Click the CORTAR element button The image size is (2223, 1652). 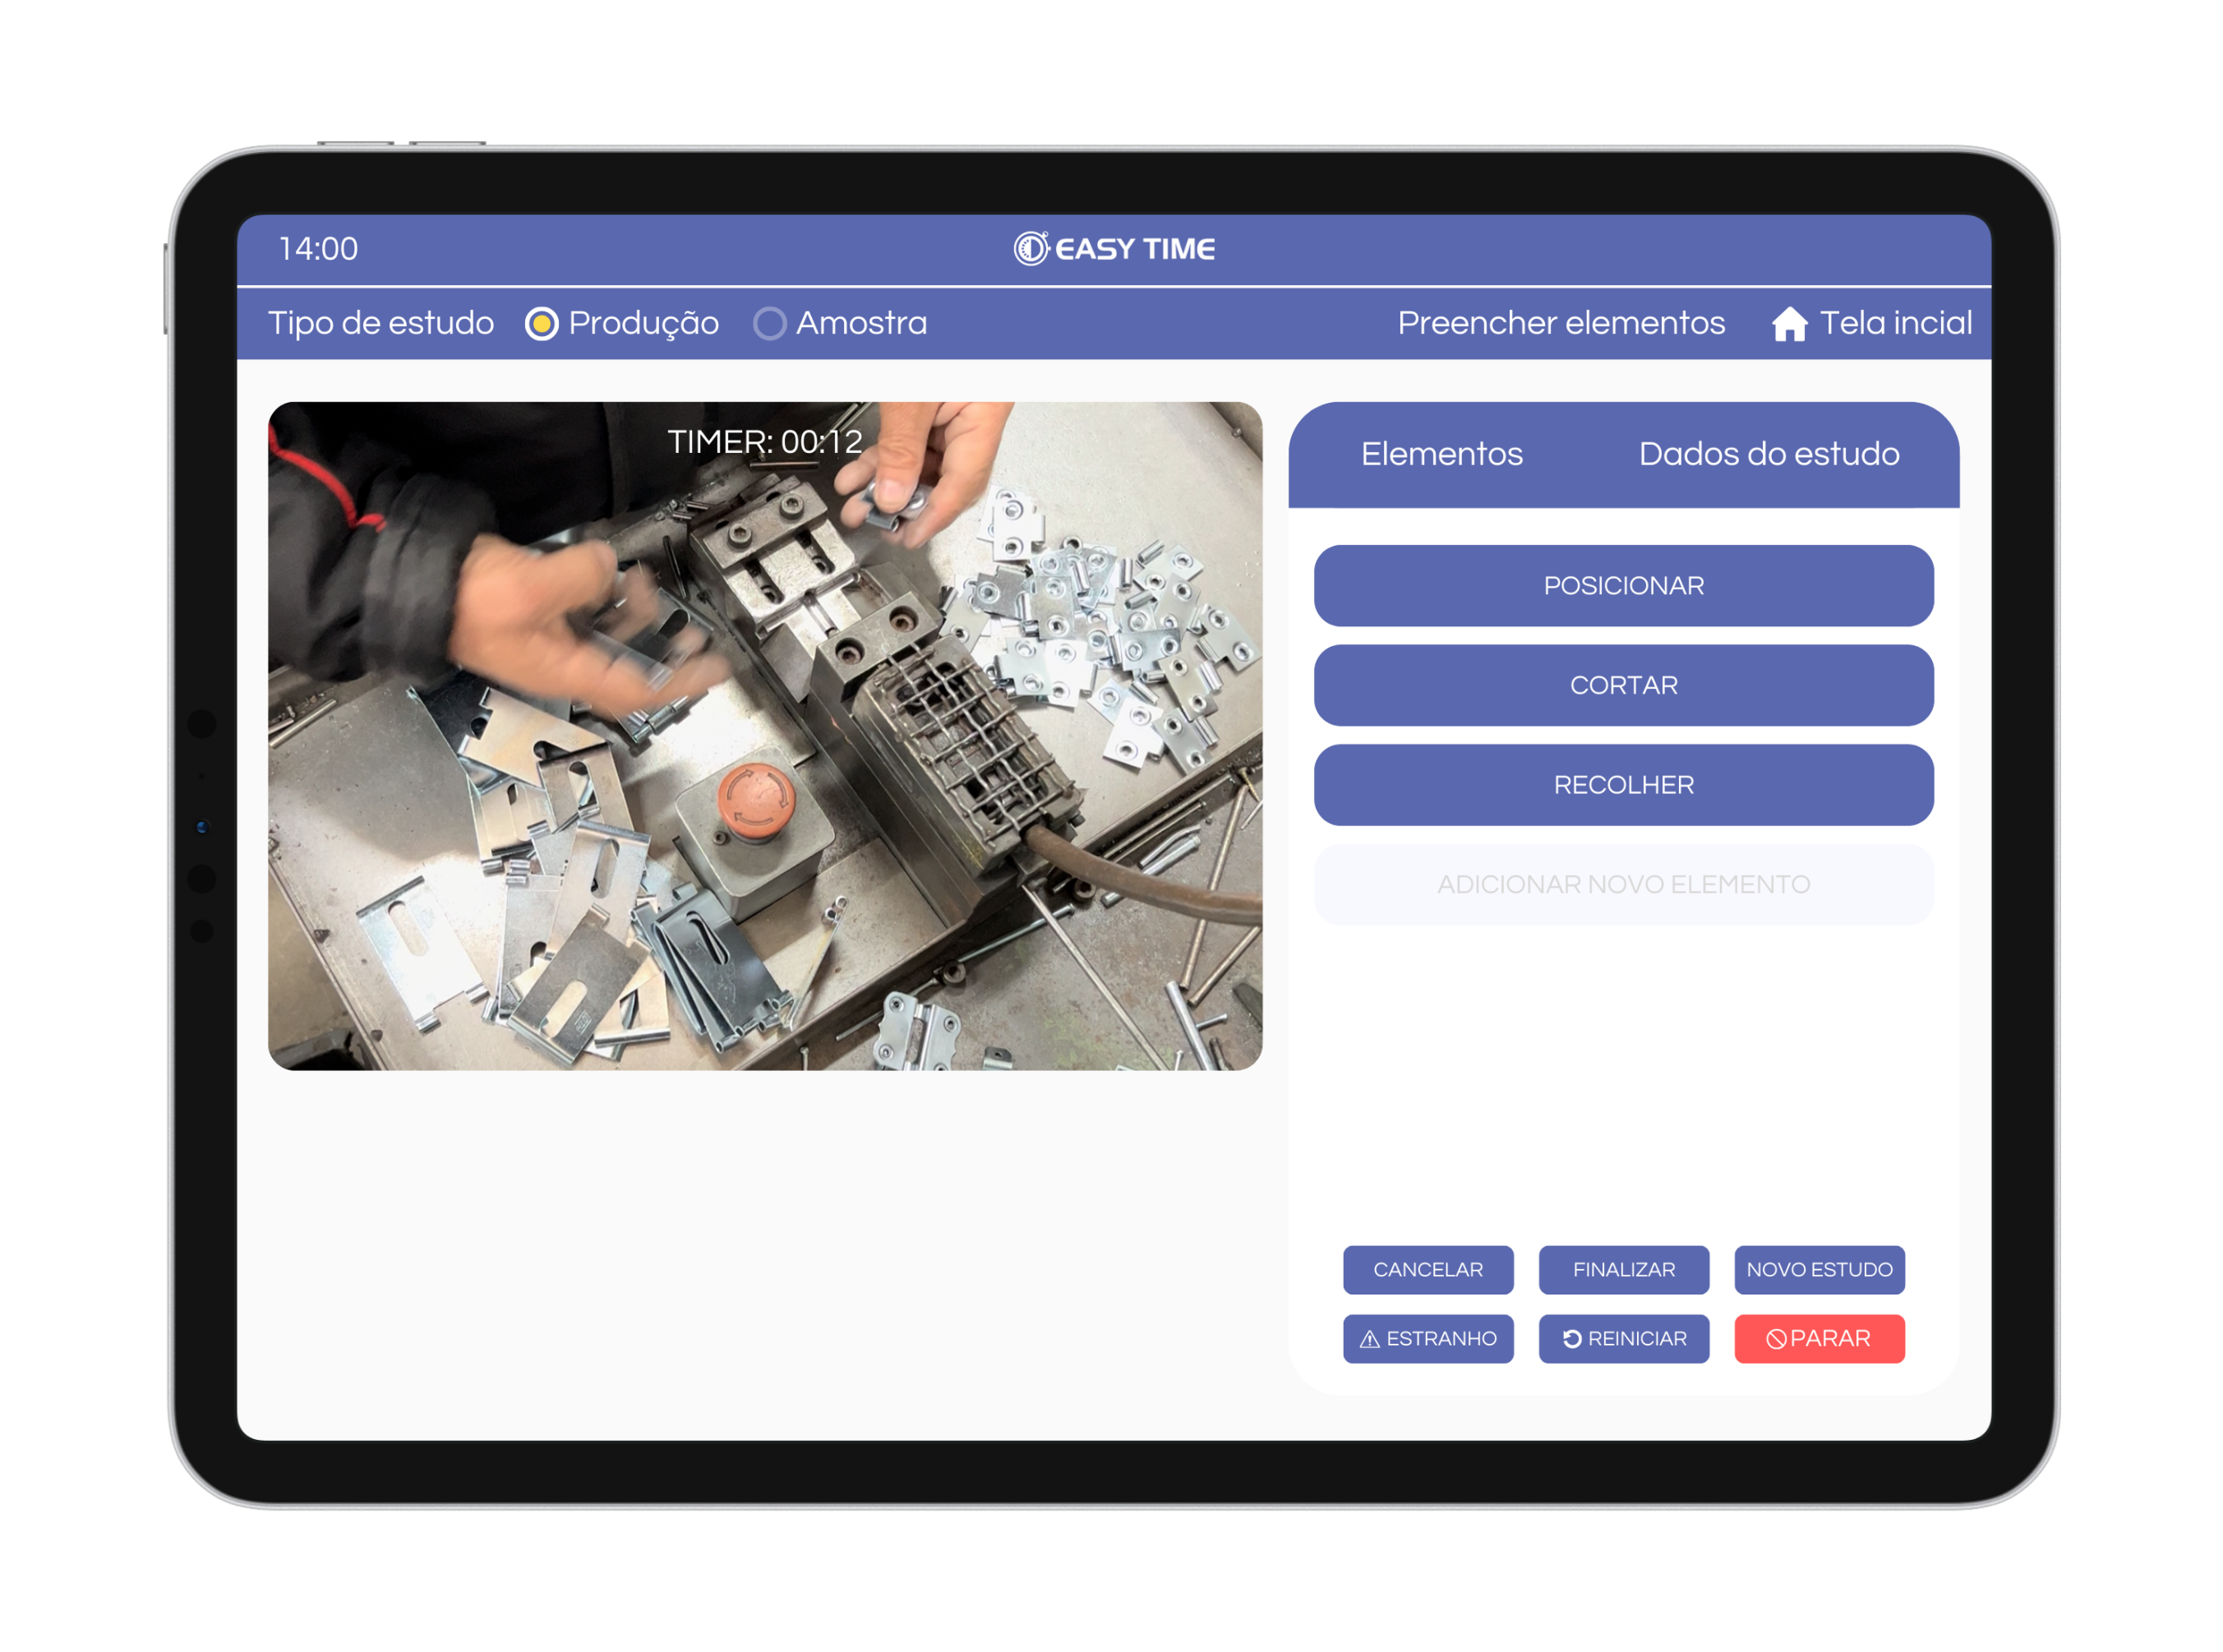[x=1623, y=685]
